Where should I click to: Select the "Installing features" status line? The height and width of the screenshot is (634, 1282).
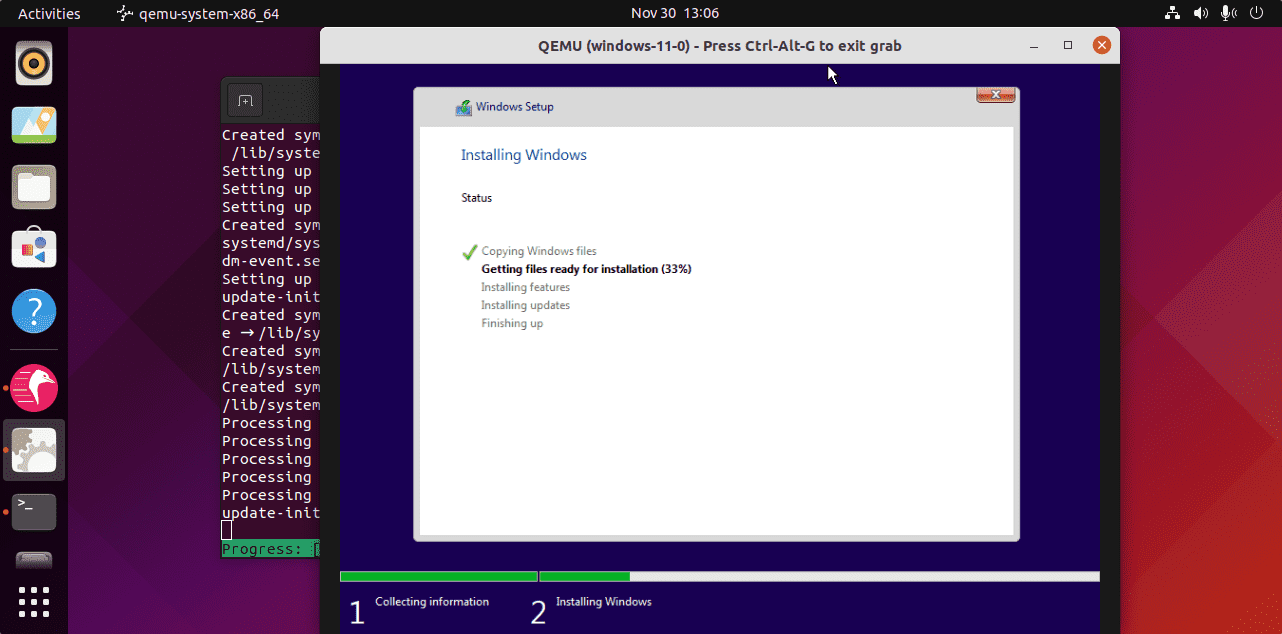tap(525, 287)
